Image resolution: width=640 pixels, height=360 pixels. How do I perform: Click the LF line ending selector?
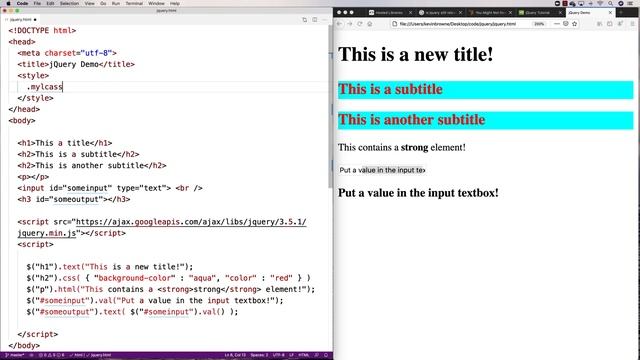pyautogui.click(x=291, y=356)
